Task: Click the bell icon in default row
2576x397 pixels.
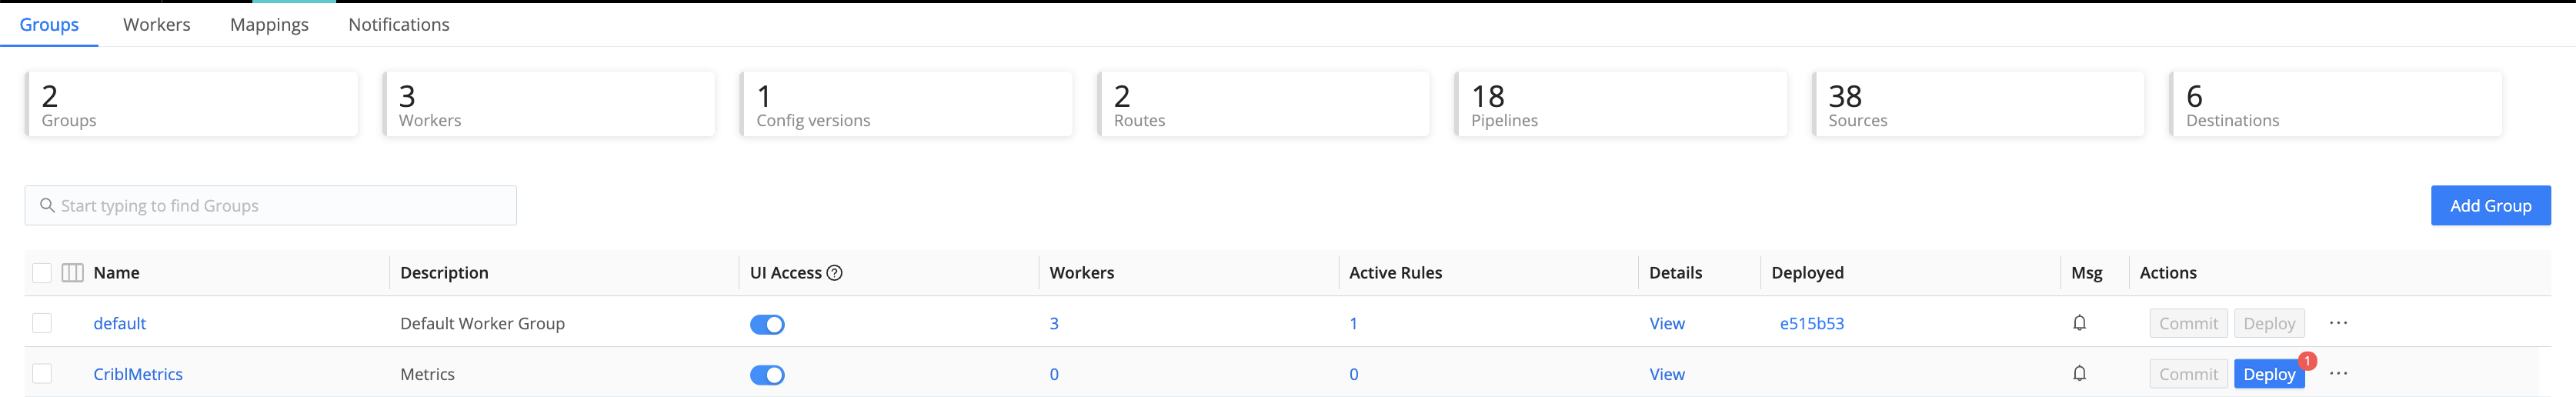Action: [2079, 323]
